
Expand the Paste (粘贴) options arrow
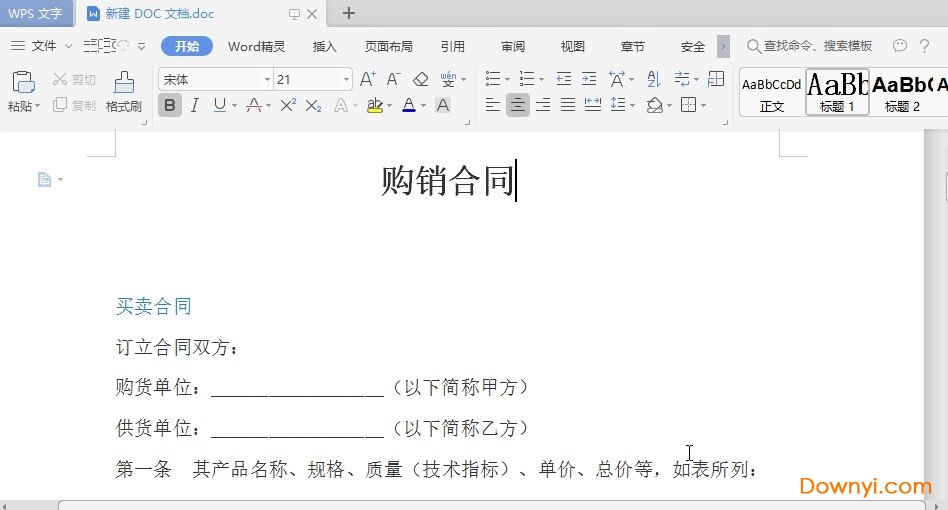point(37,106)
